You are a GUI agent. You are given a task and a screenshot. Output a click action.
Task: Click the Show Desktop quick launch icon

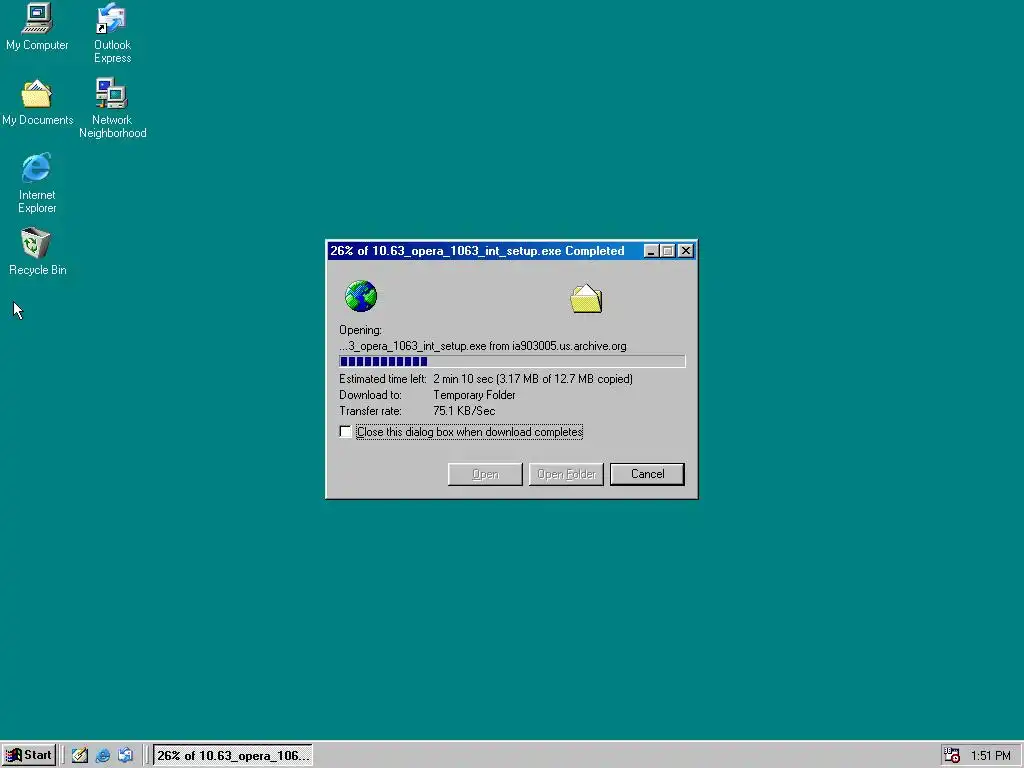(x=80, y=755)
